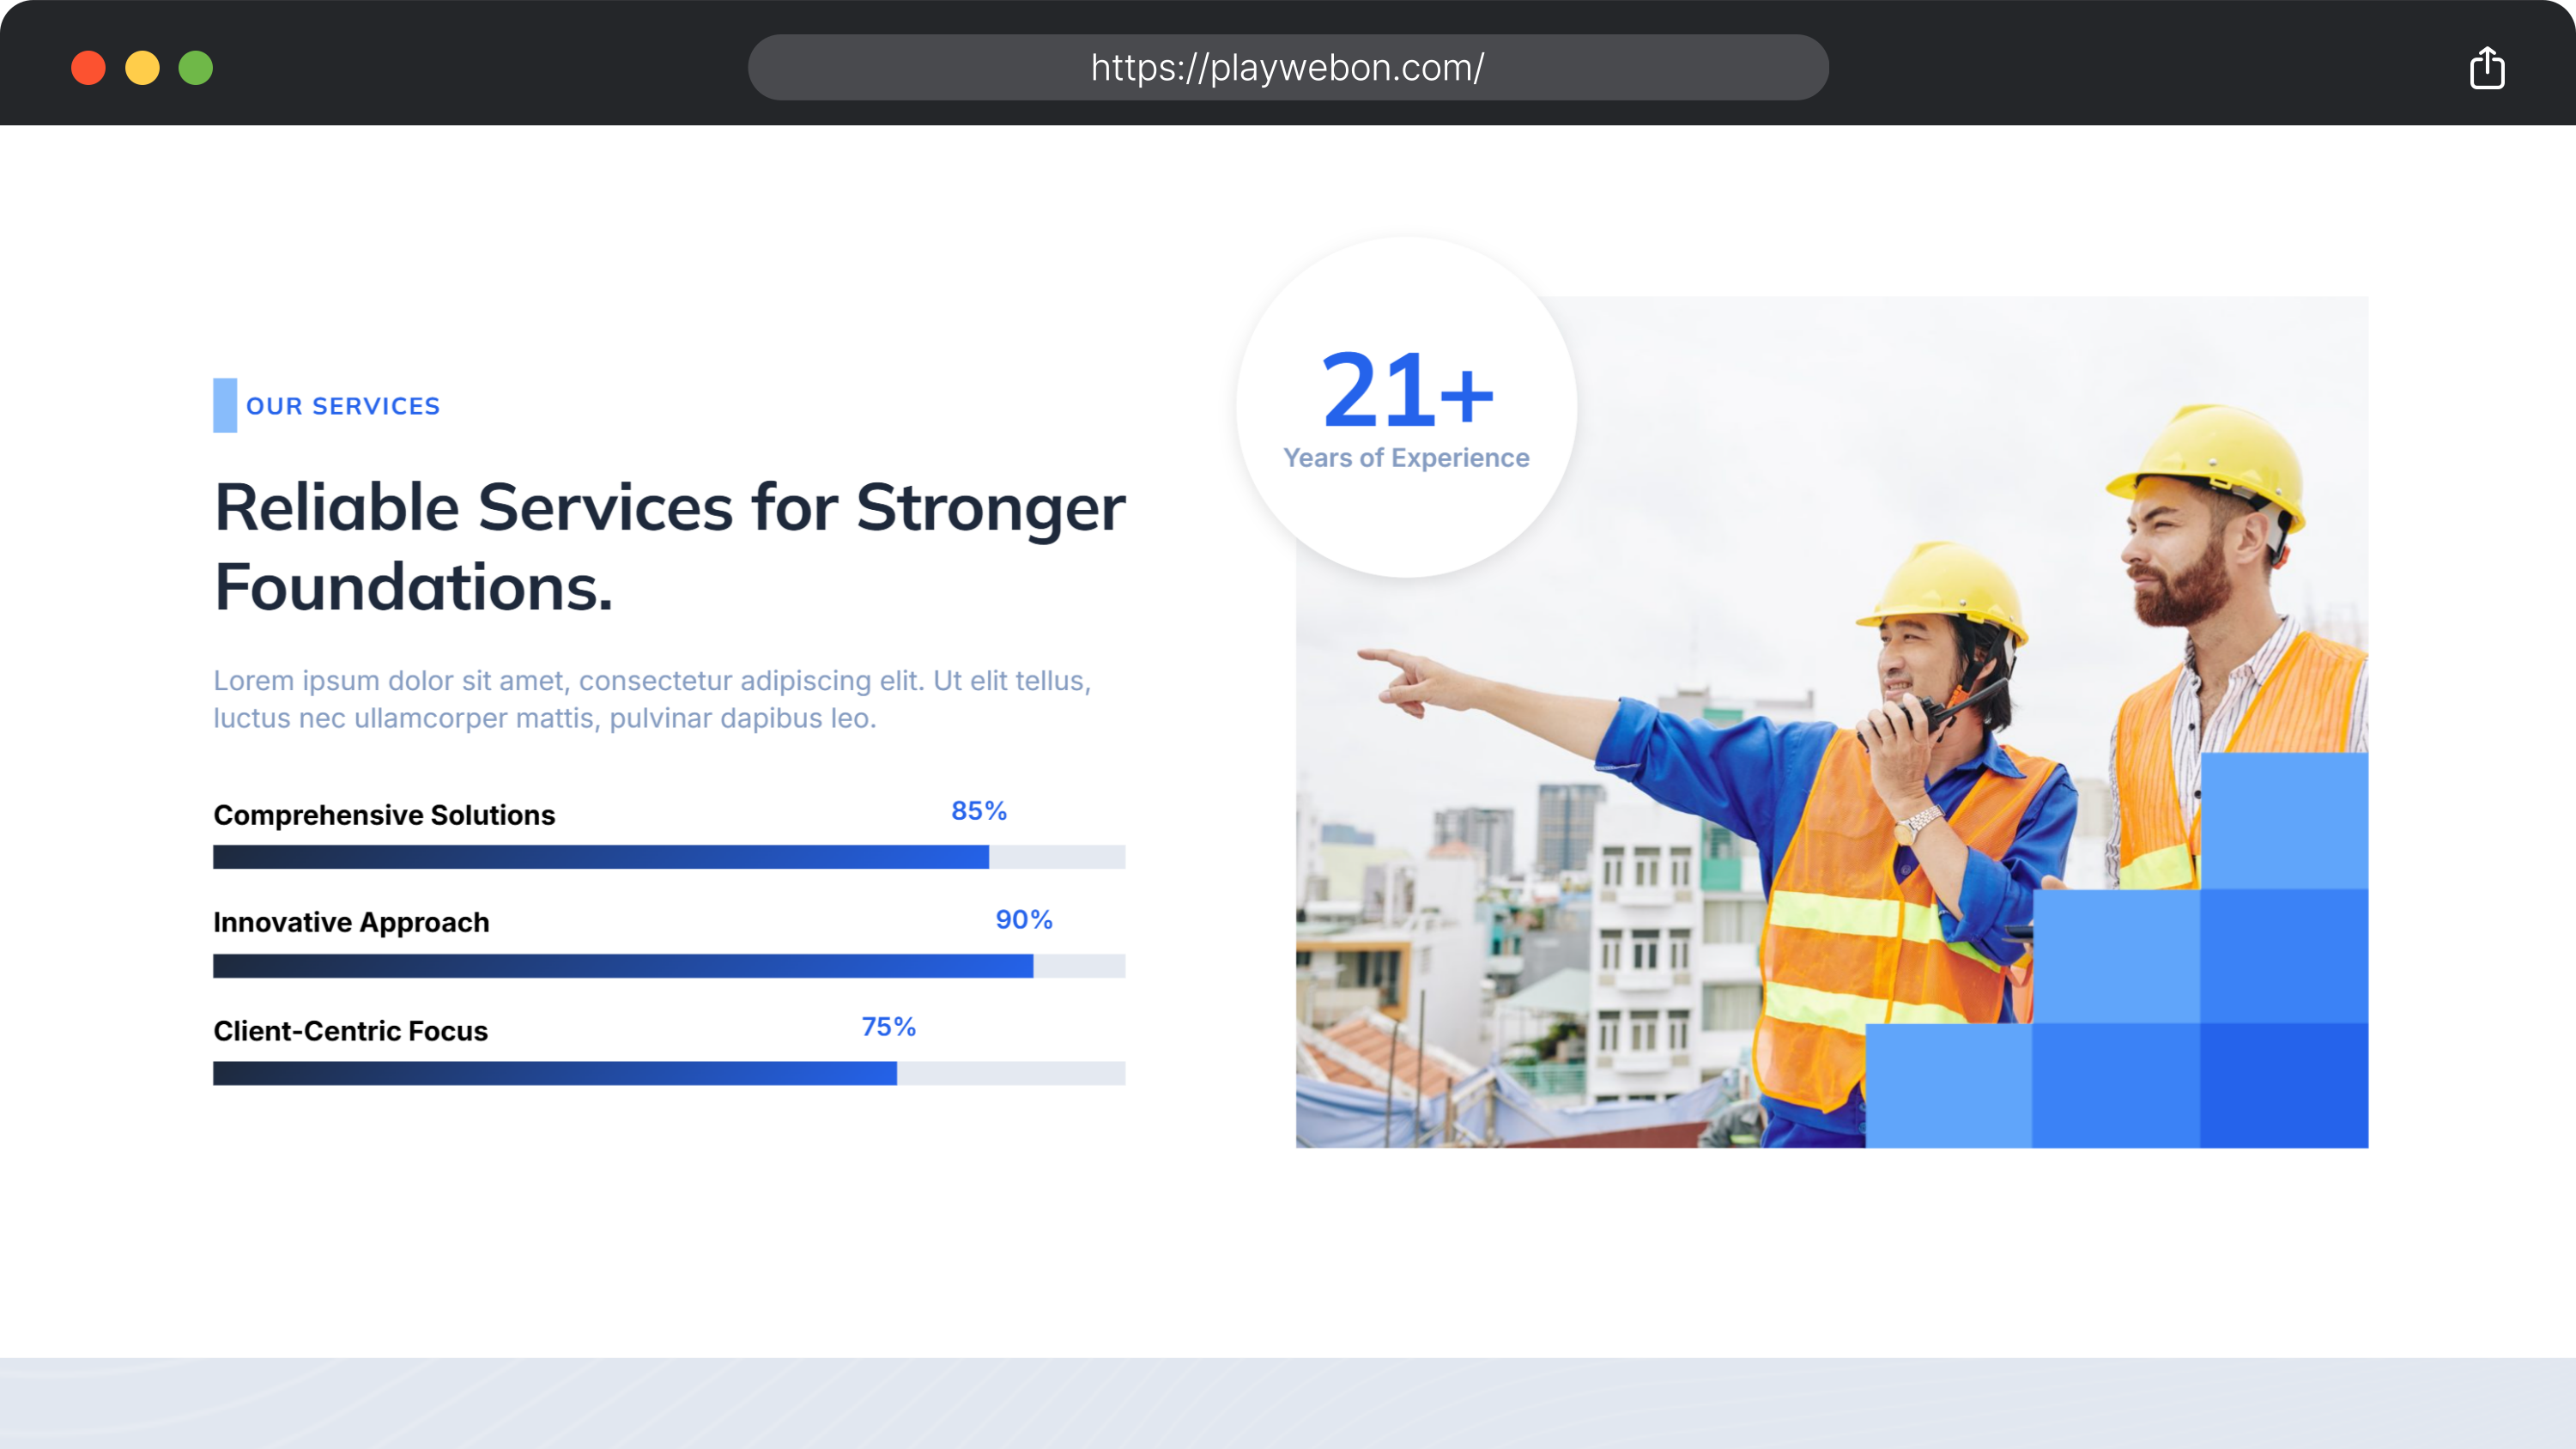Click the OUR SERVICES label
The image size is (2576, 1449).
(x=343, y=406)
